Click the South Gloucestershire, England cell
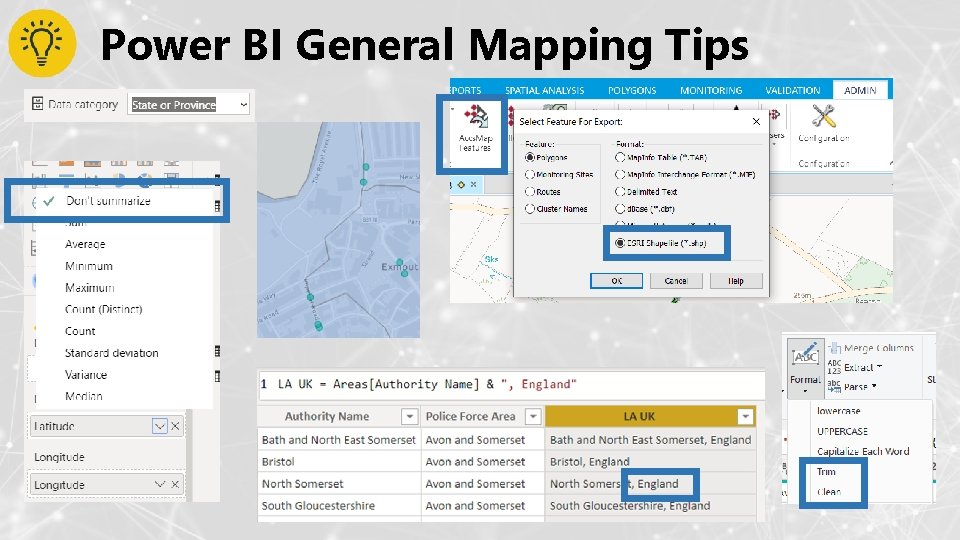This screenshot has width=960, height=540. point(650,506)
